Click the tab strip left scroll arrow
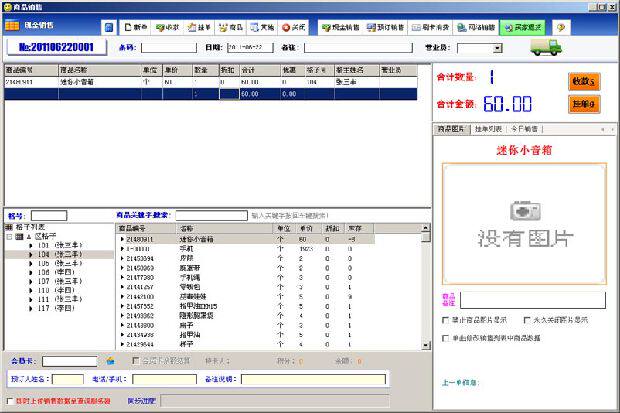The height and width of the screenshot is (413, 620). [603, 129]
